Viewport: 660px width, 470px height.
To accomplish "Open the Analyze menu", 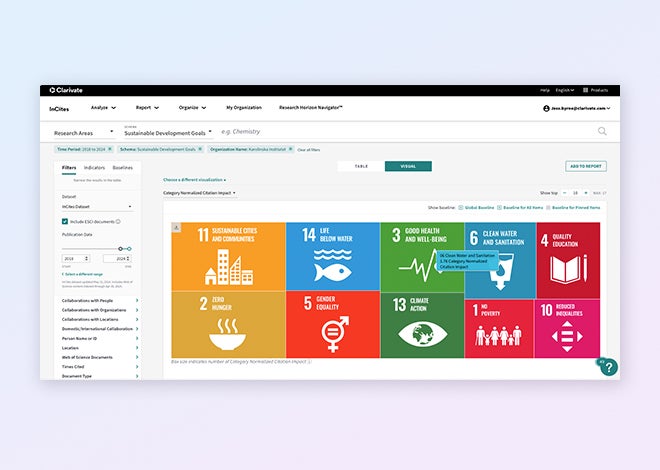I will click(x=103, y=107).
